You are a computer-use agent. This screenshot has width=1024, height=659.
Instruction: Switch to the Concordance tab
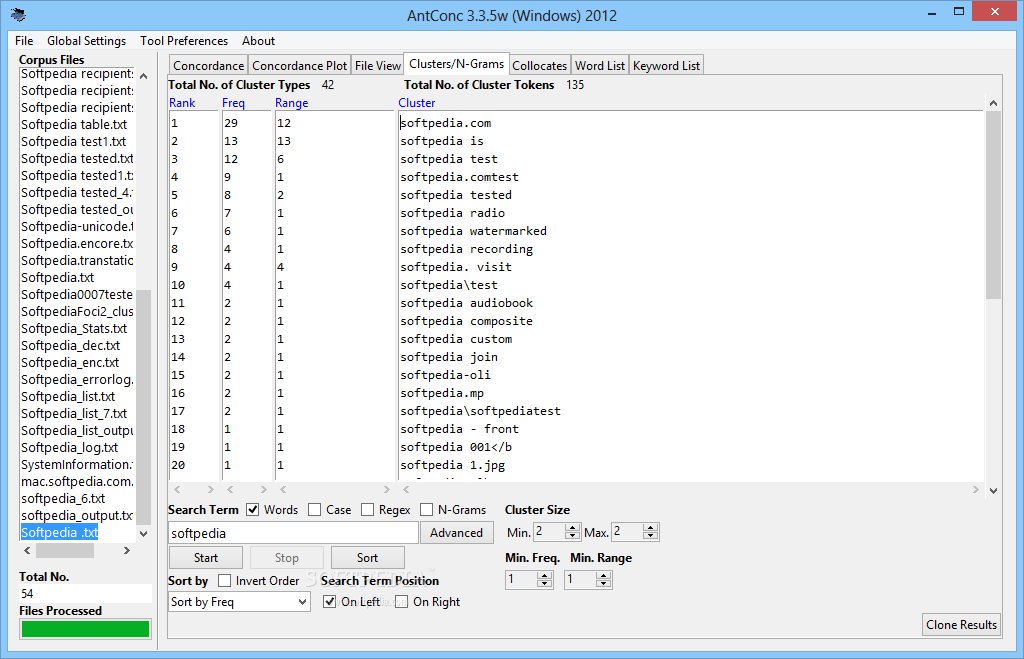click(x=208, y=65)
